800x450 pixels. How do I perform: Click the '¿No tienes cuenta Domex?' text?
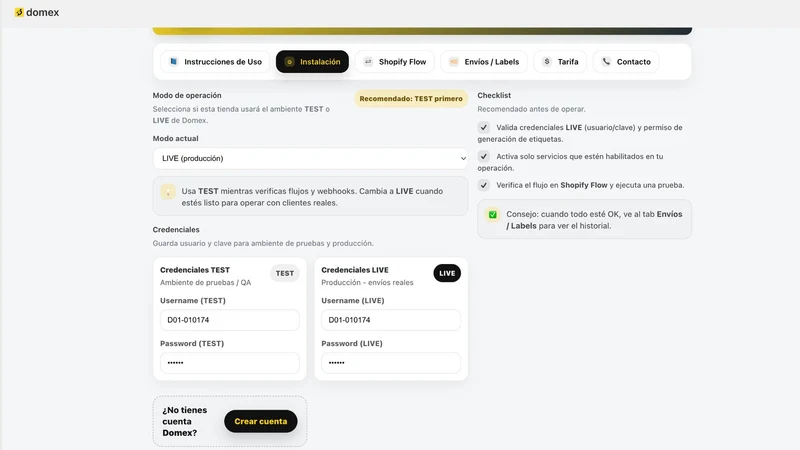186,421
